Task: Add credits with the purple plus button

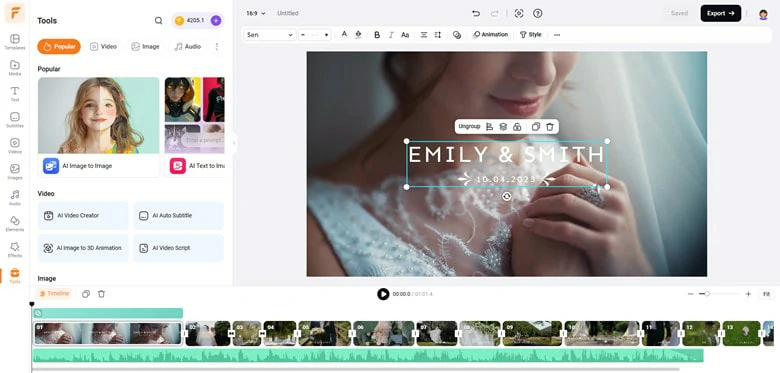Action: pos(215,20)
